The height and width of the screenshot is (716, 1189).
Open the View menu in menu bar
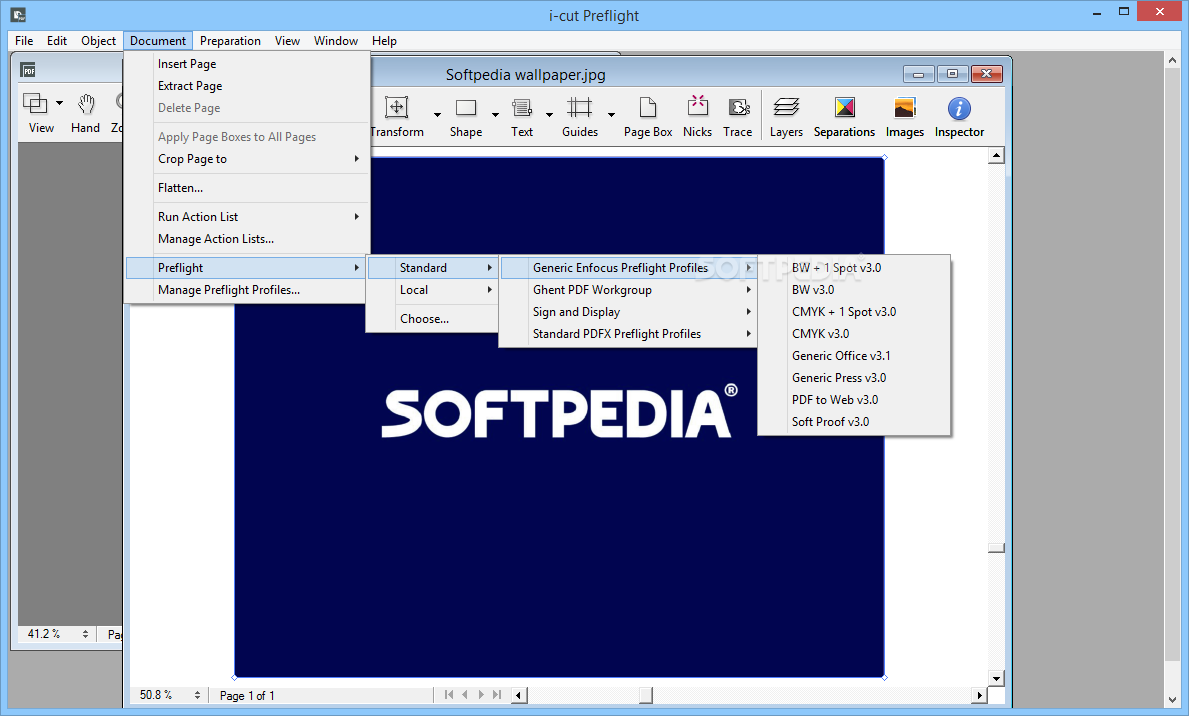(287, 41)
